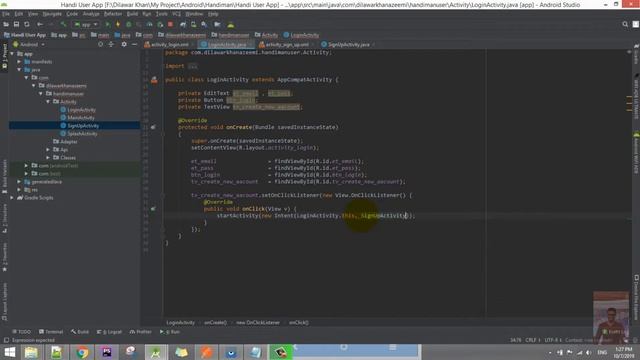Click the volume icon in system tray
This screenshot has width=640, height=360.
click(x=589, y=353)
